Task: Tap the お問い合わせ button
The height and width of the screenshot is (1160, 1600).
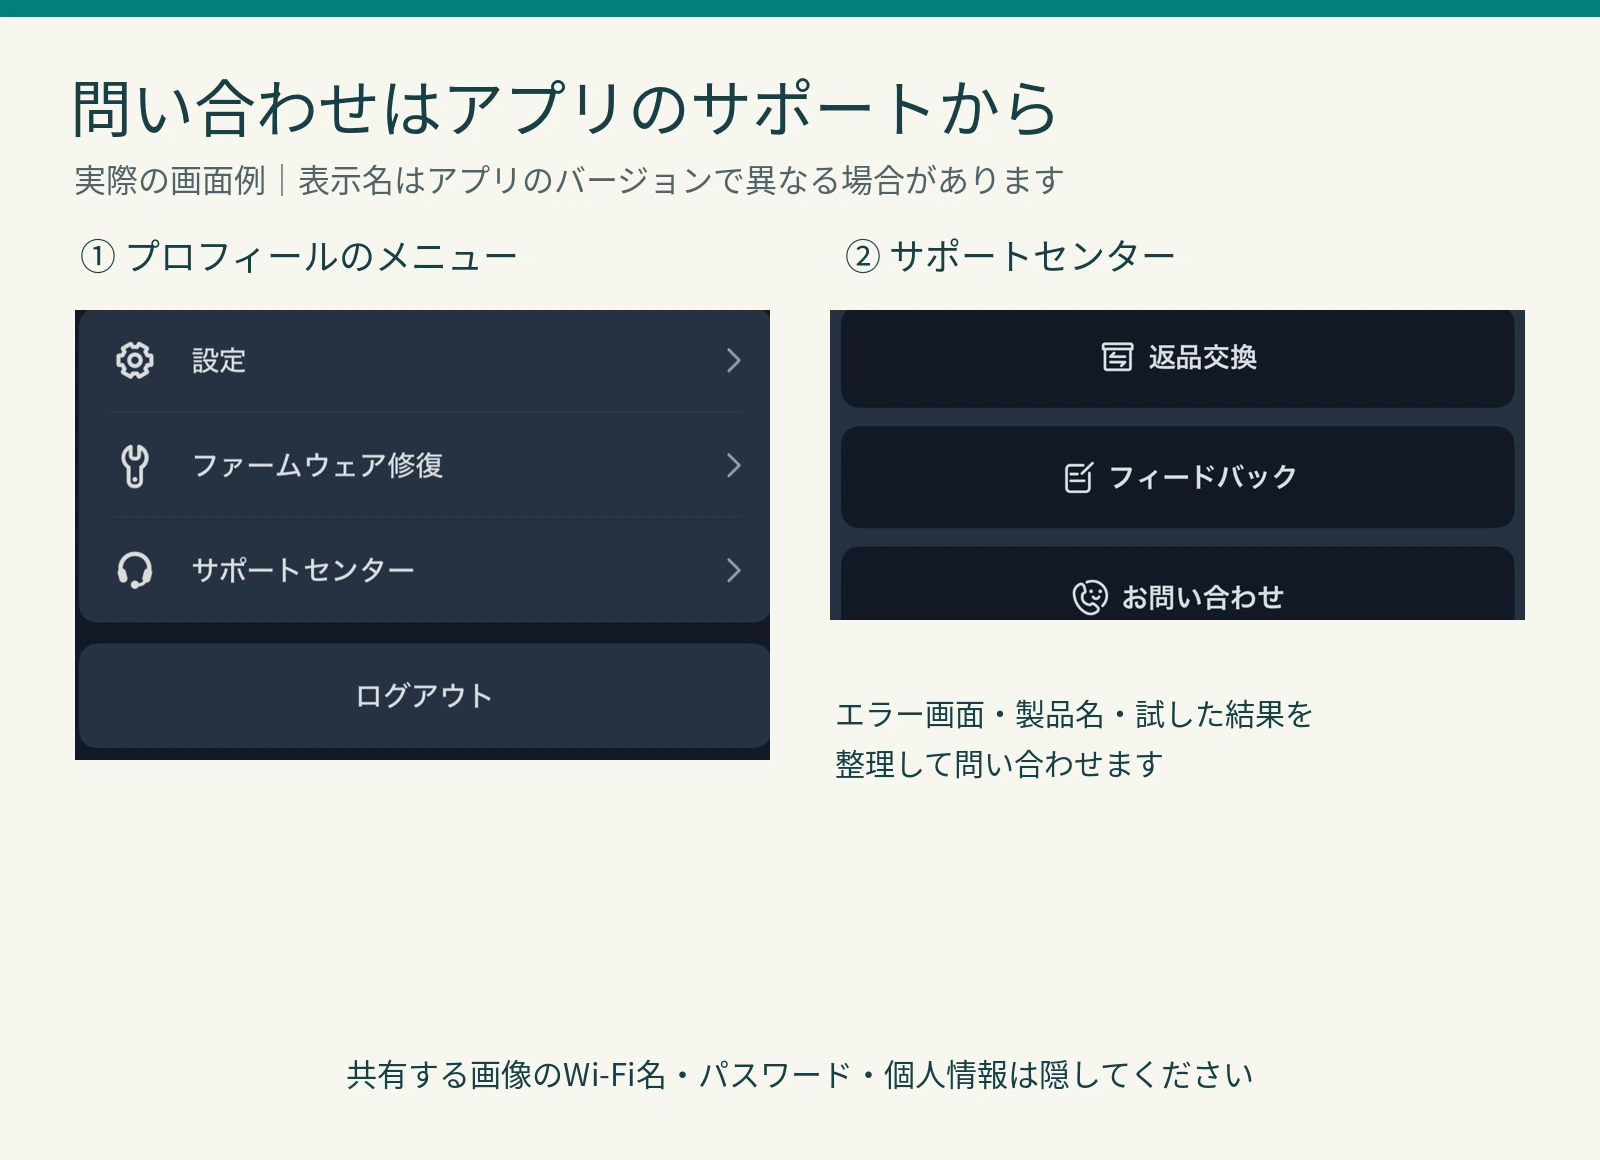Action: (x=1177, y=584)
